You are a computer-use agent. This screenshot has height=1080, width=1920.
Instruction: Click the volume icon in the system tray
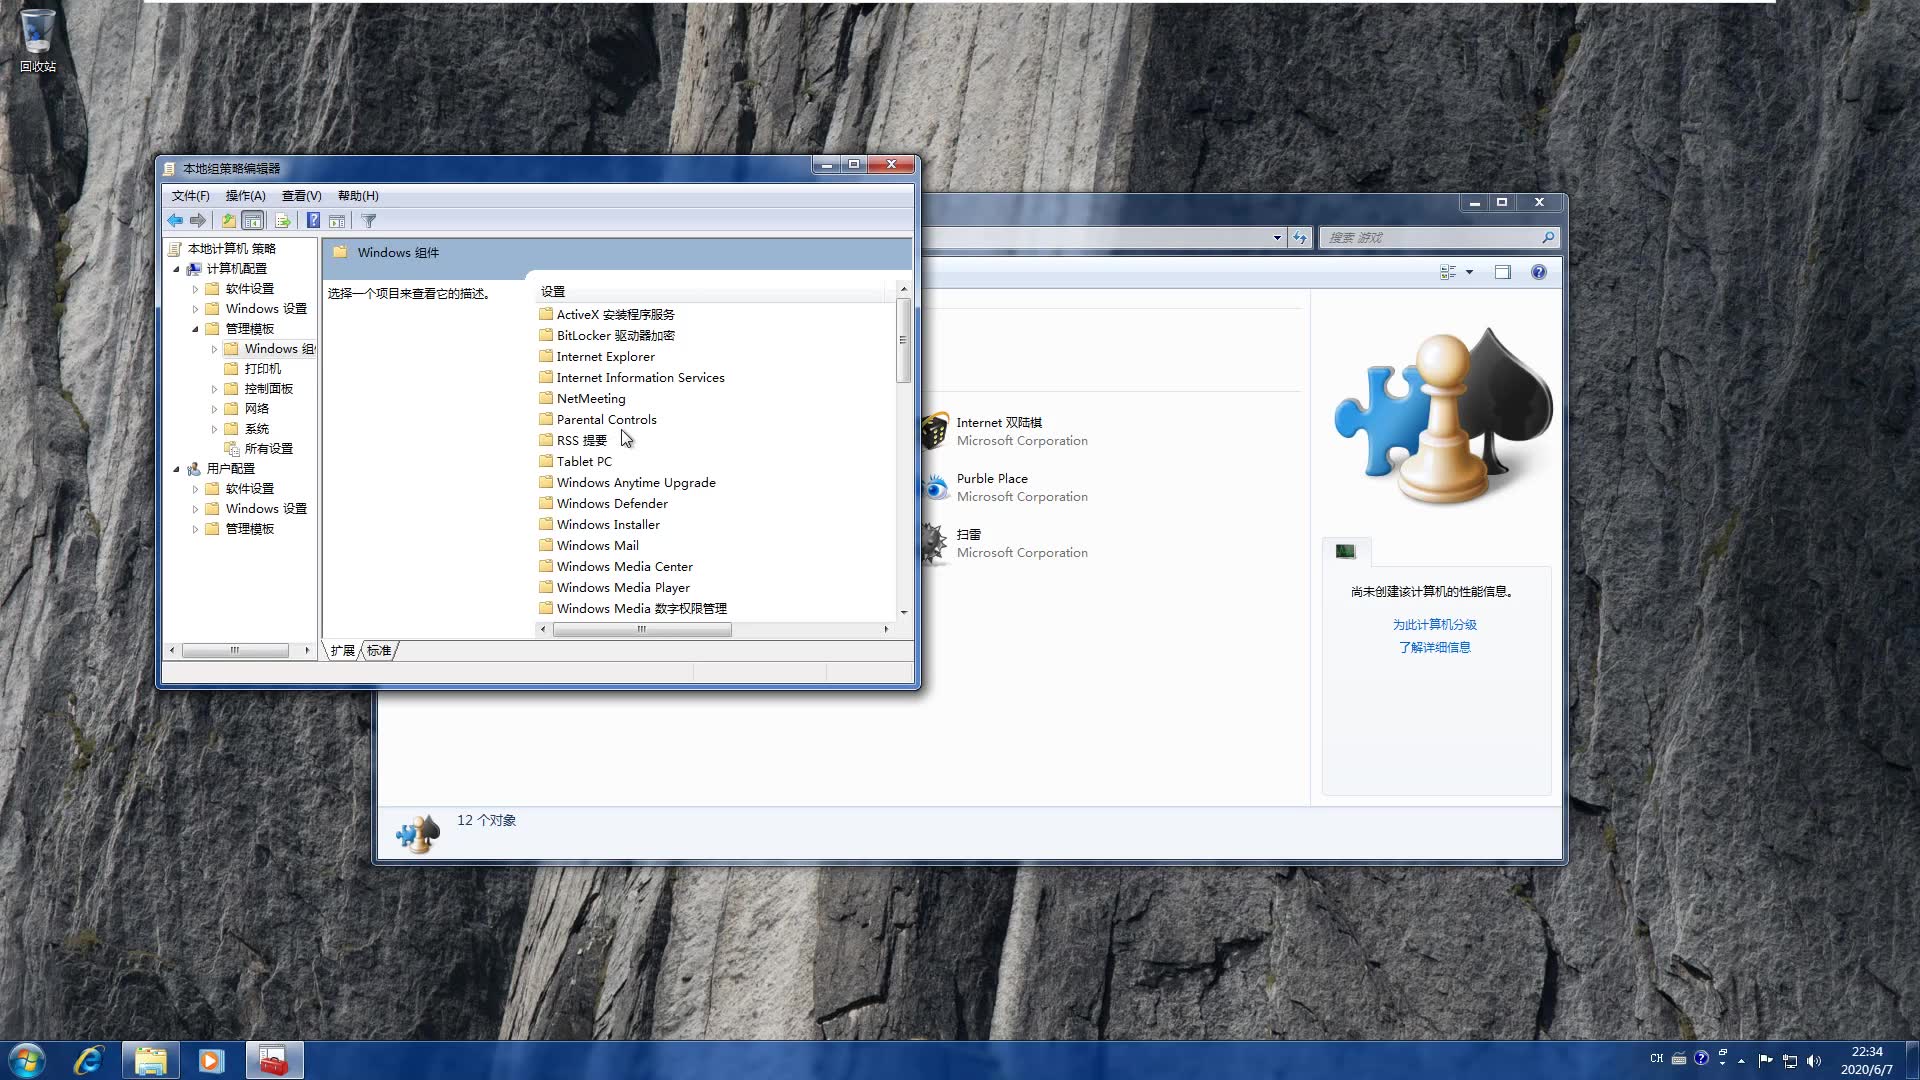tap(1814, 1059)
